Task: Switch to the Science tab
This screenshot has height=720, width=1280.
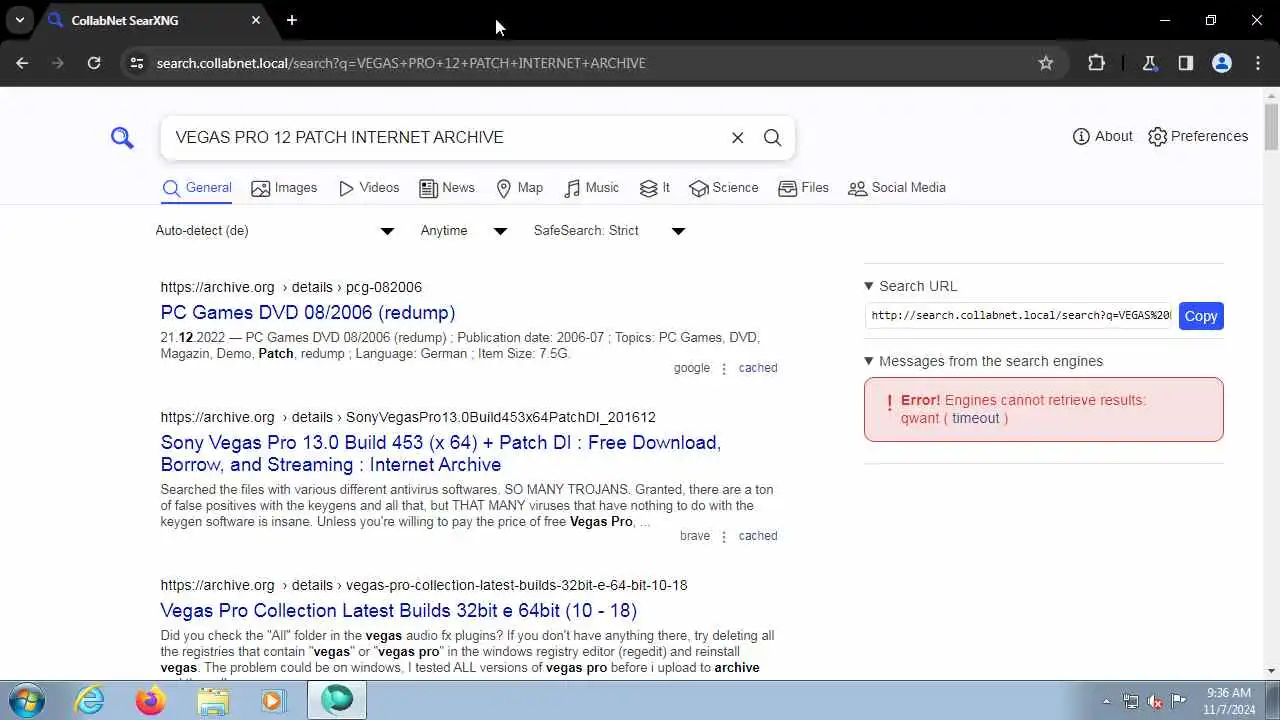Action: click(x=724, y=188)
